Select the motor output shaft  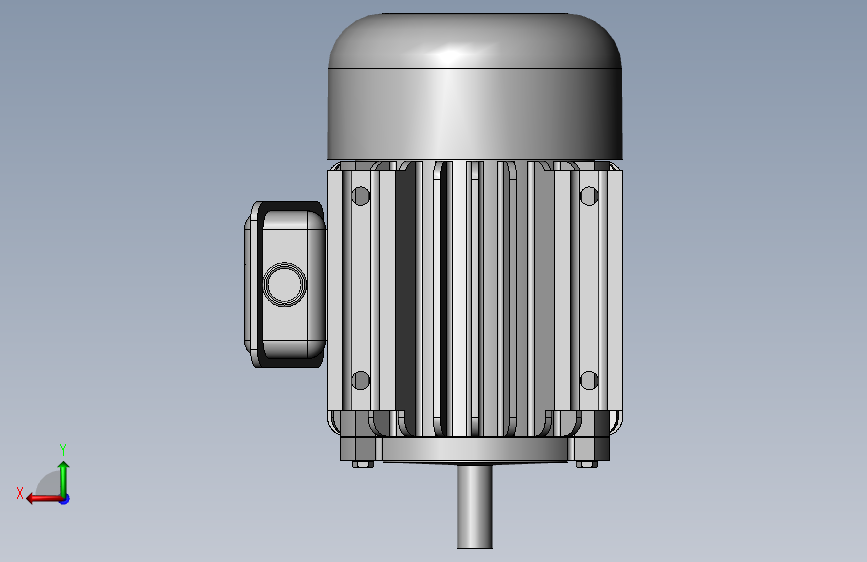[474, 506]
